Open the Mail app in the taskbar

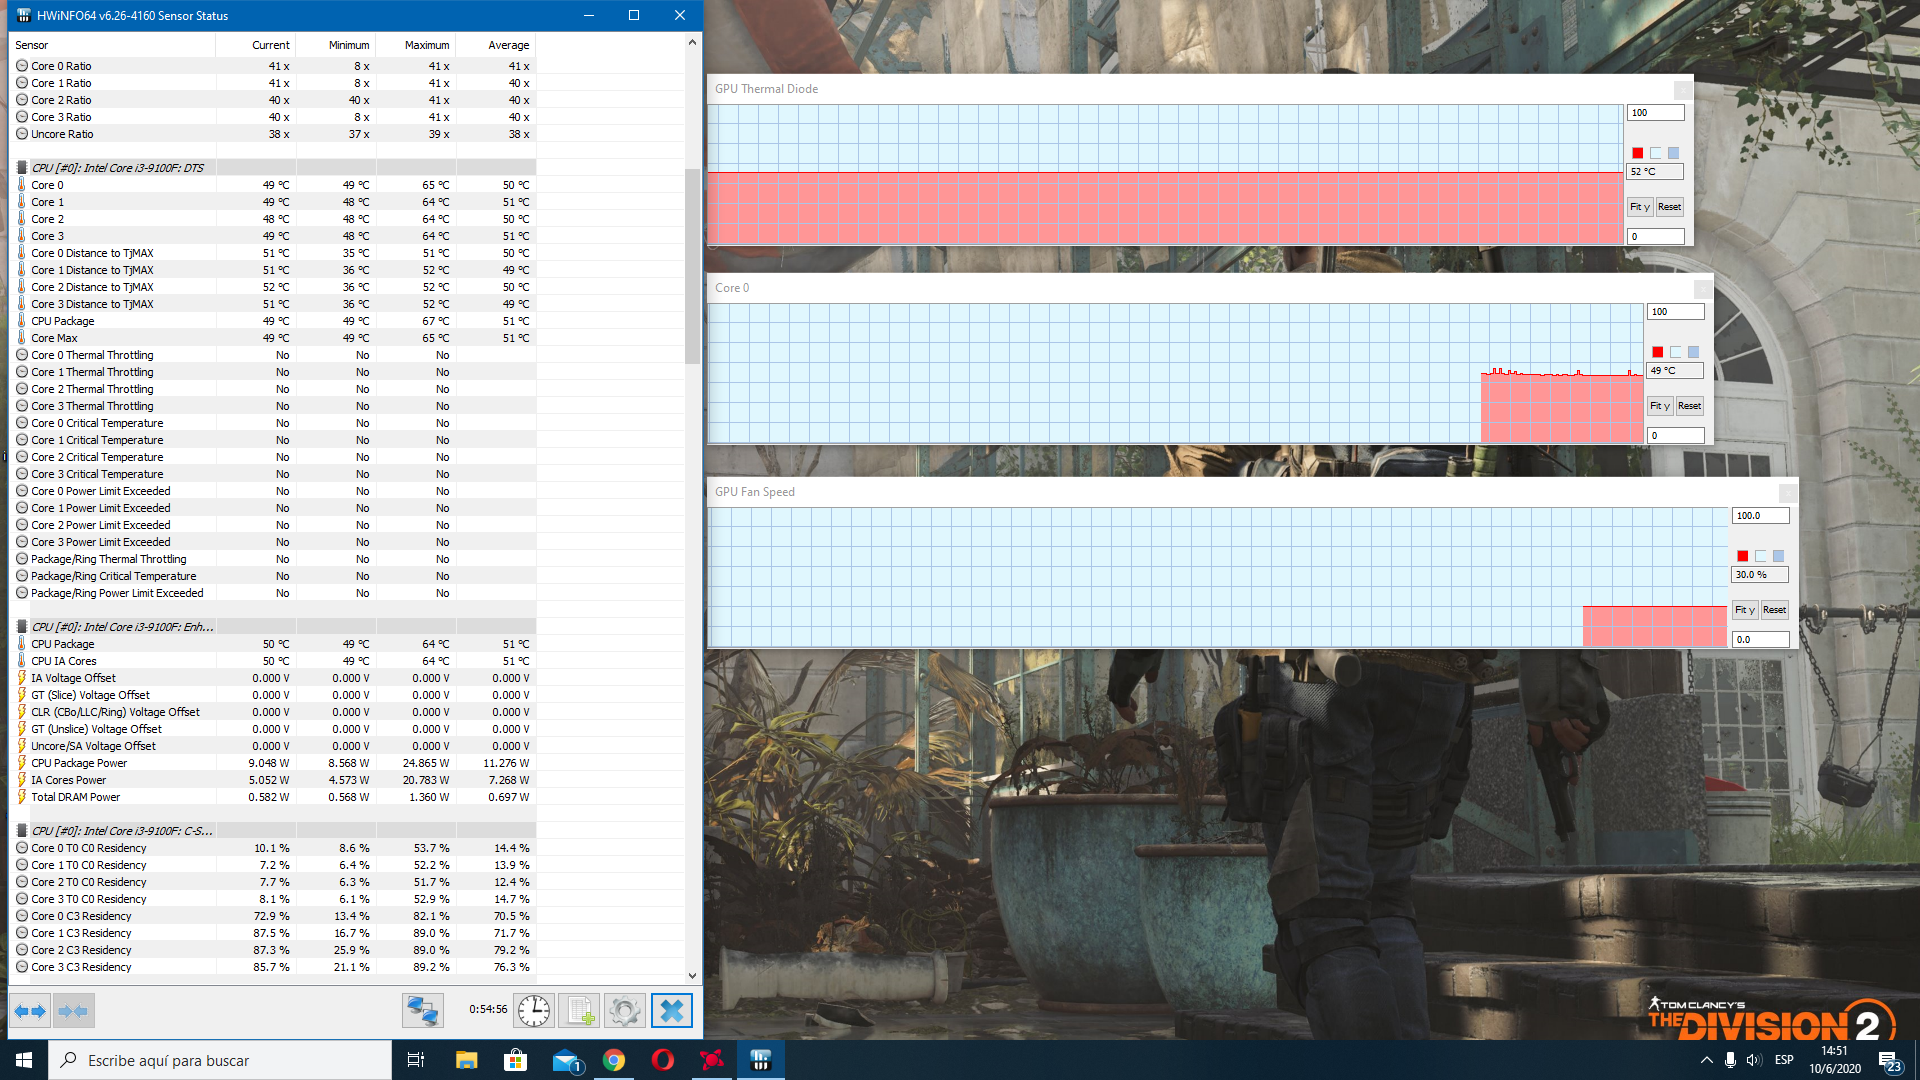pyautogui.click(x=565, y=1060)
